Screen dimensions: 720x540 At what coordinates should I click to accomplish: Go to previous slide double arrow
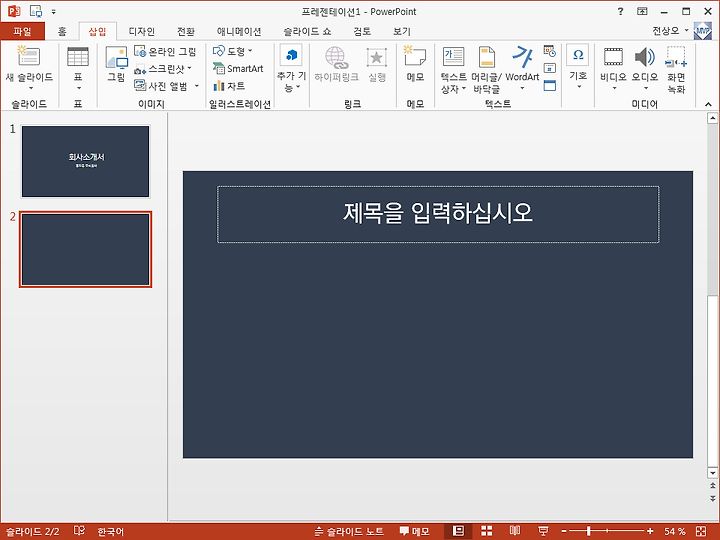tap(712, 485)
